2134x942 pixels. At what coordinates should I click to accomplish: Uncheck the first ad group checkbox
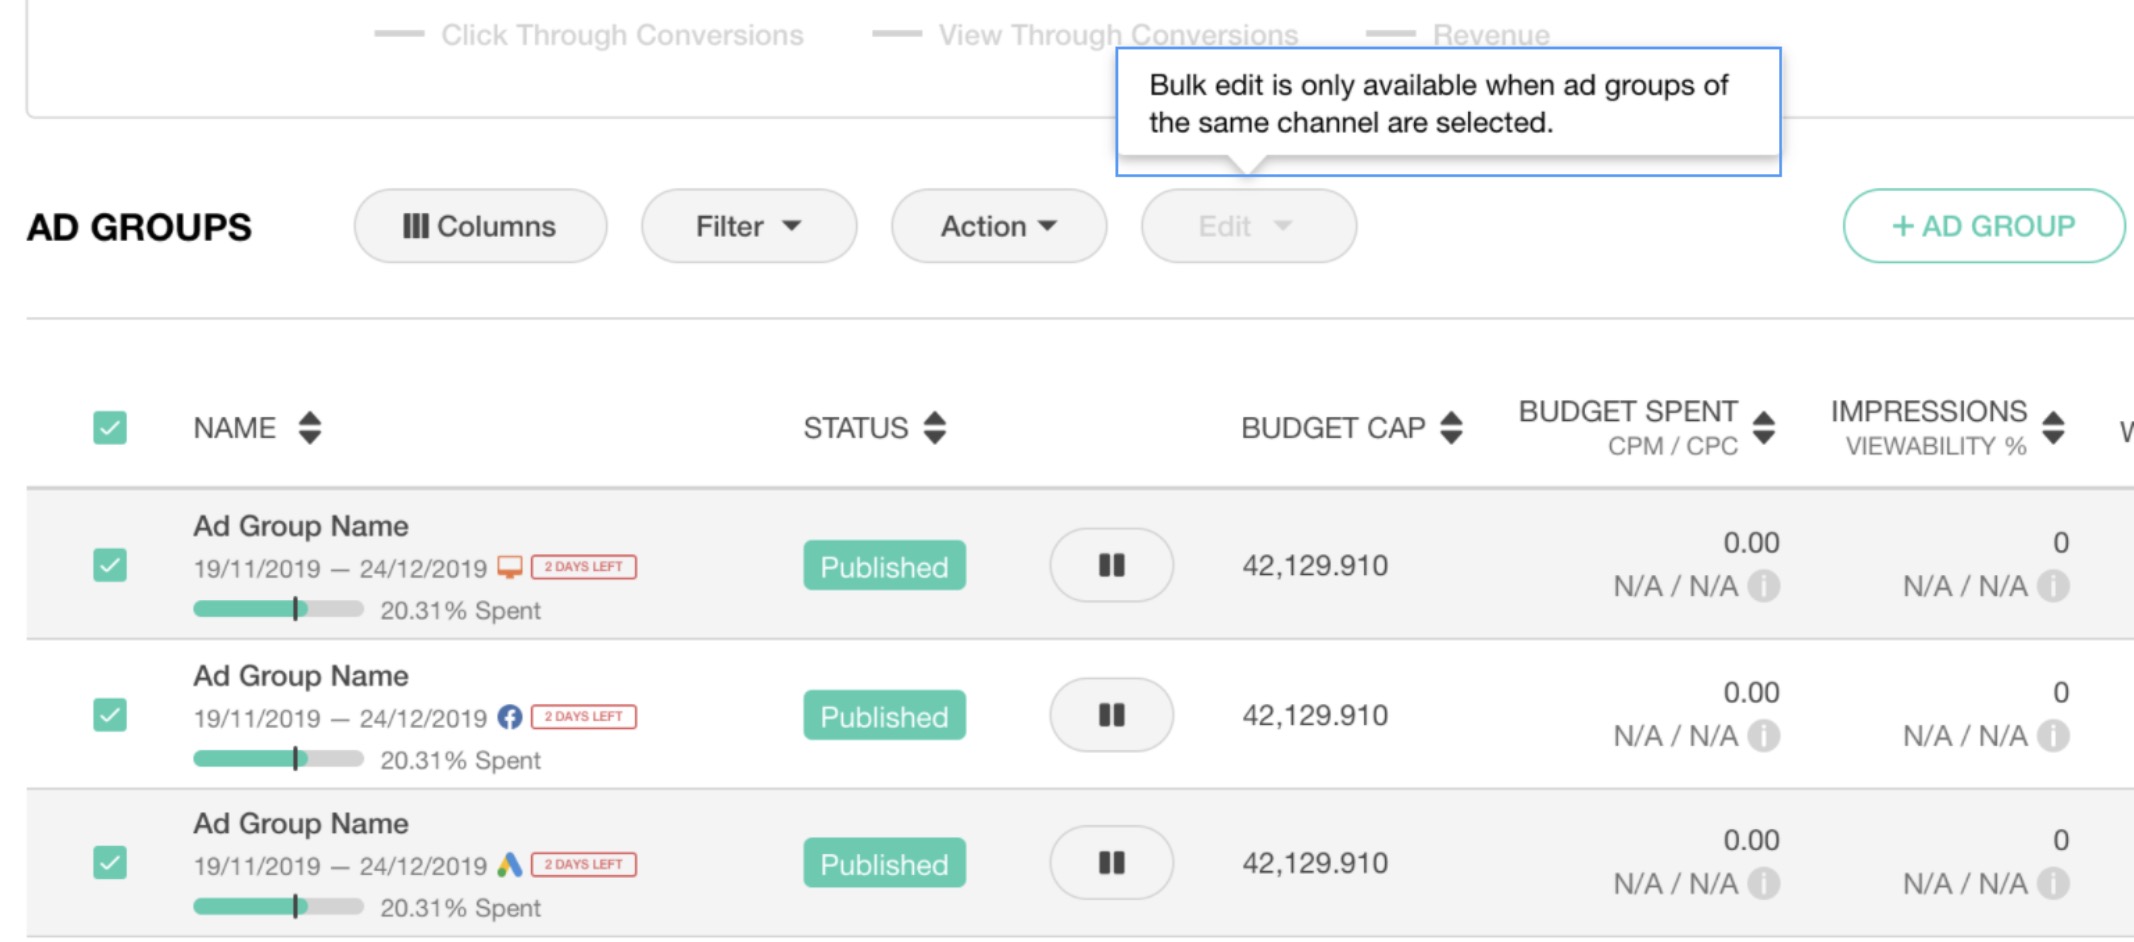tap(110, 566)
